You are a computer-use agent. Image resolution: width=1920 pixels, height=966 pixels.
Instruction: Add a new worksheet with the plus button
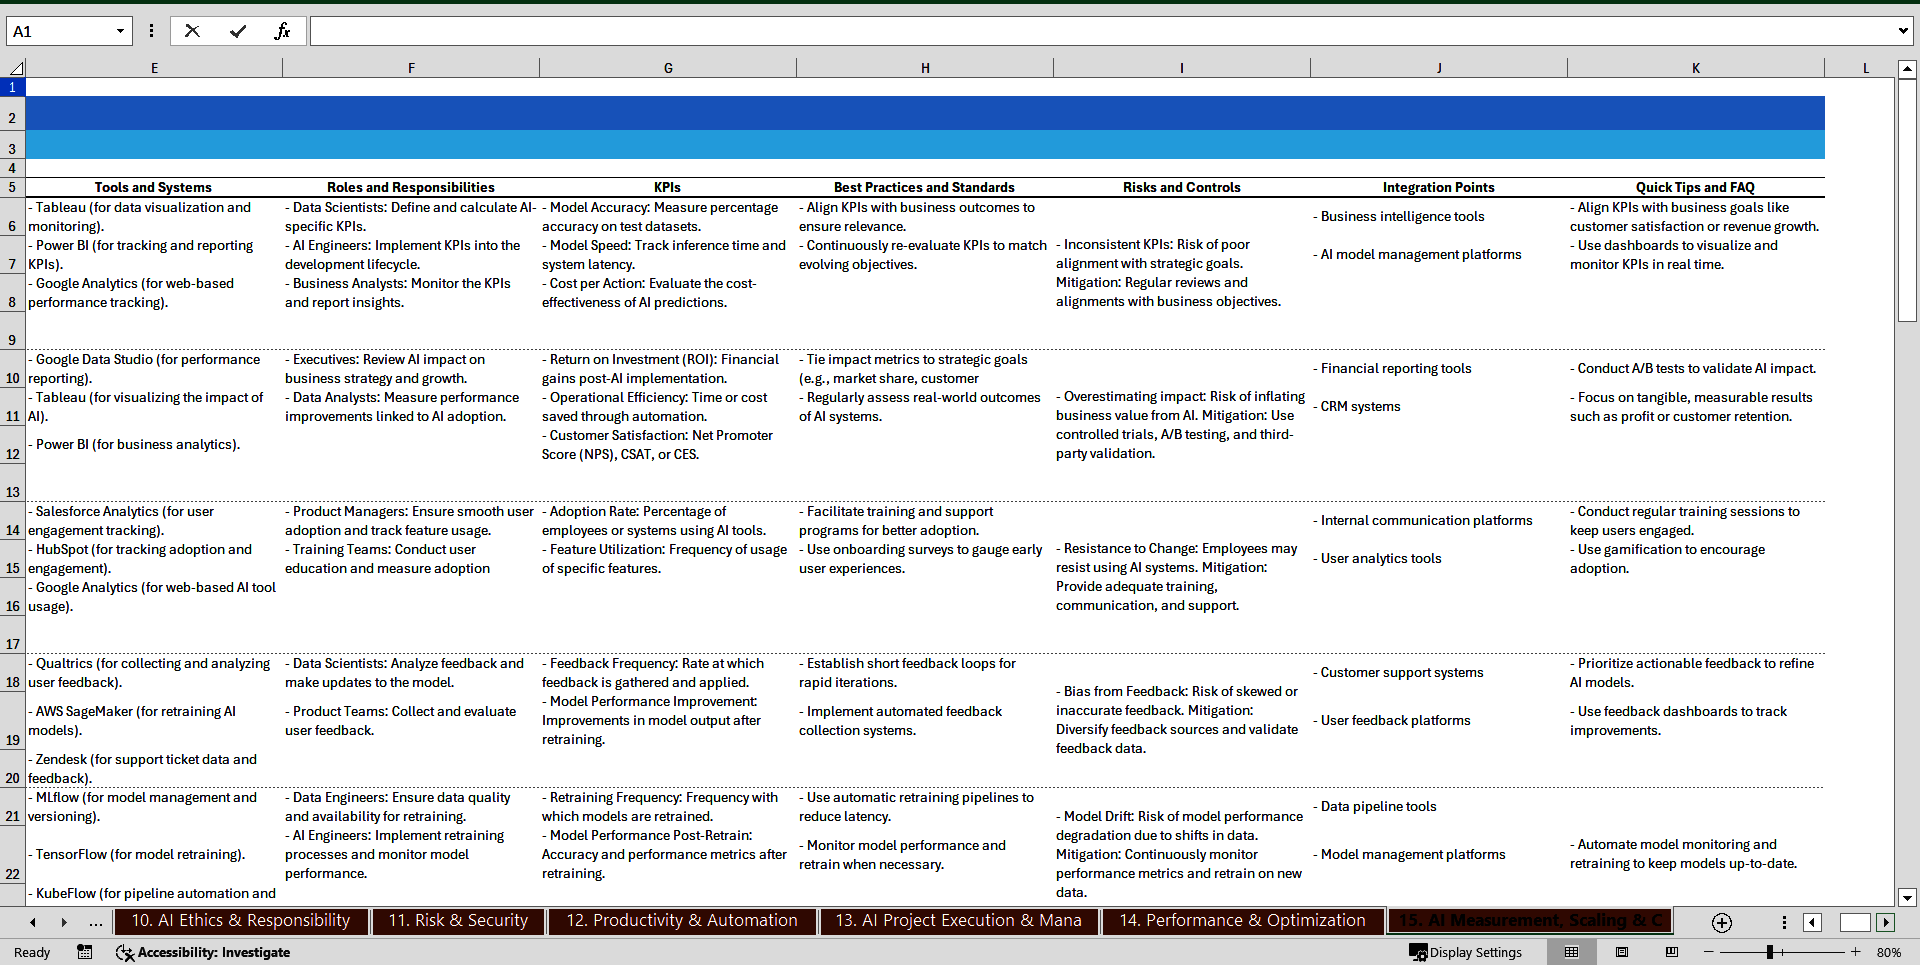click(x=1721, y=922)
